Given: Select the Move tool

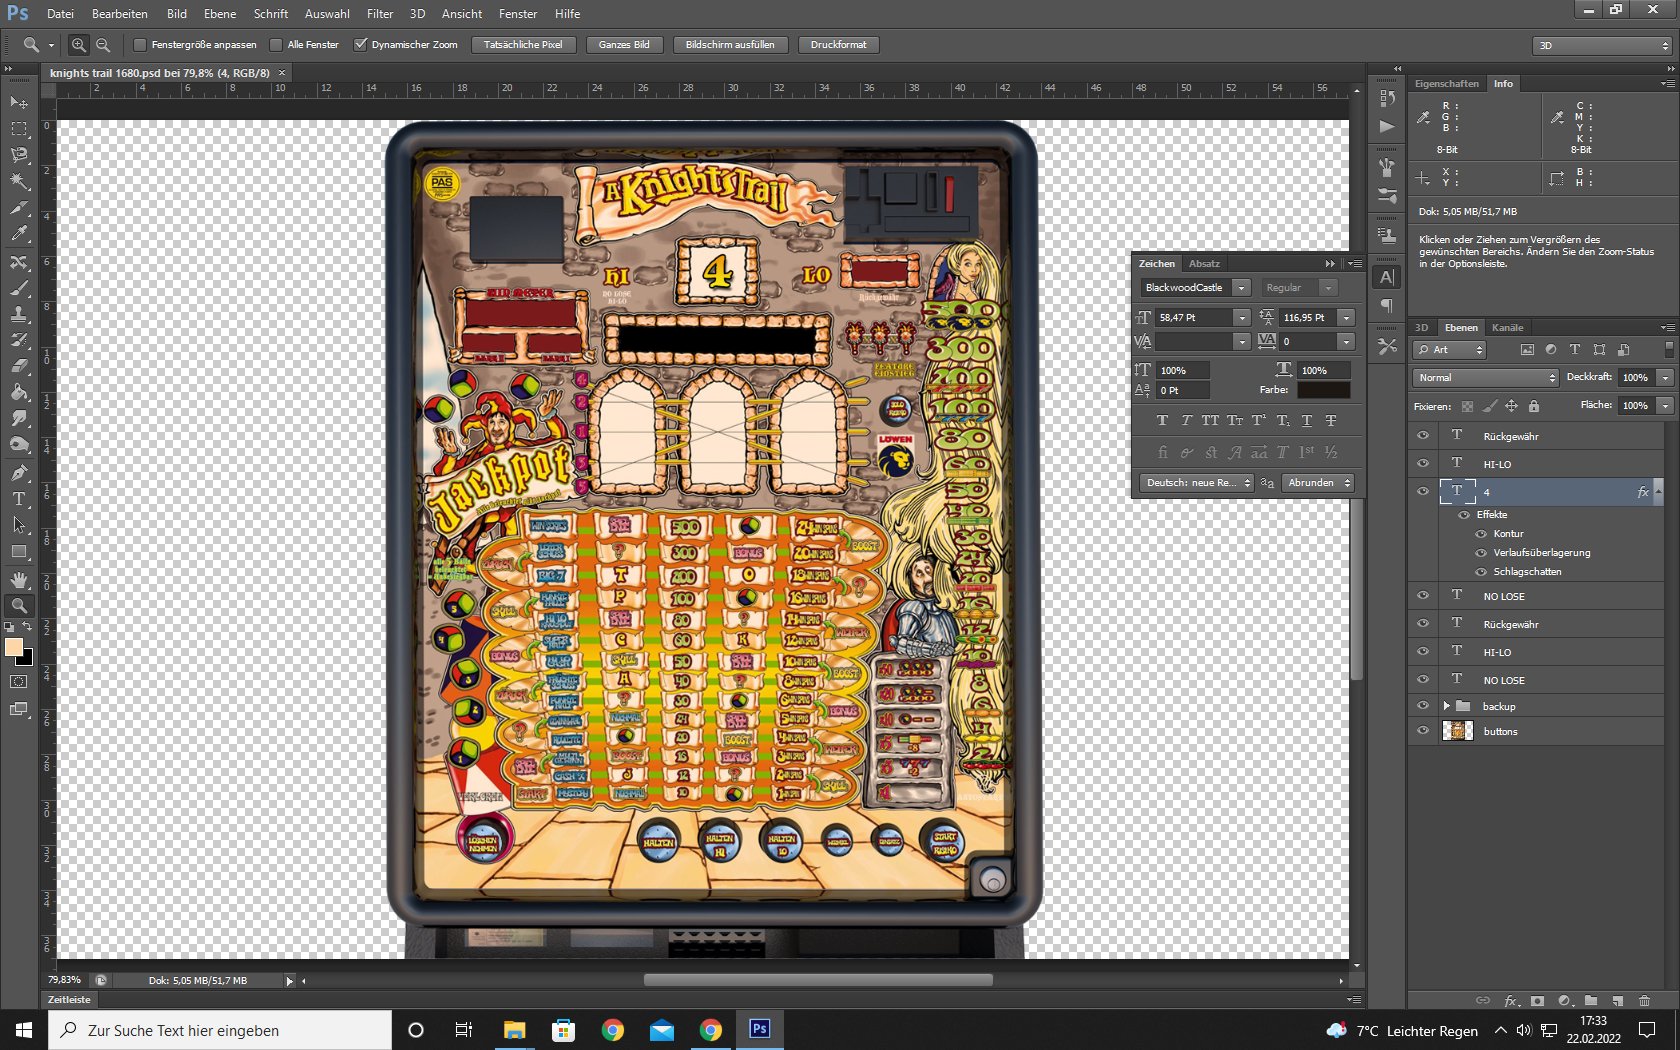Looking at the screenshot, I should 19,103.
